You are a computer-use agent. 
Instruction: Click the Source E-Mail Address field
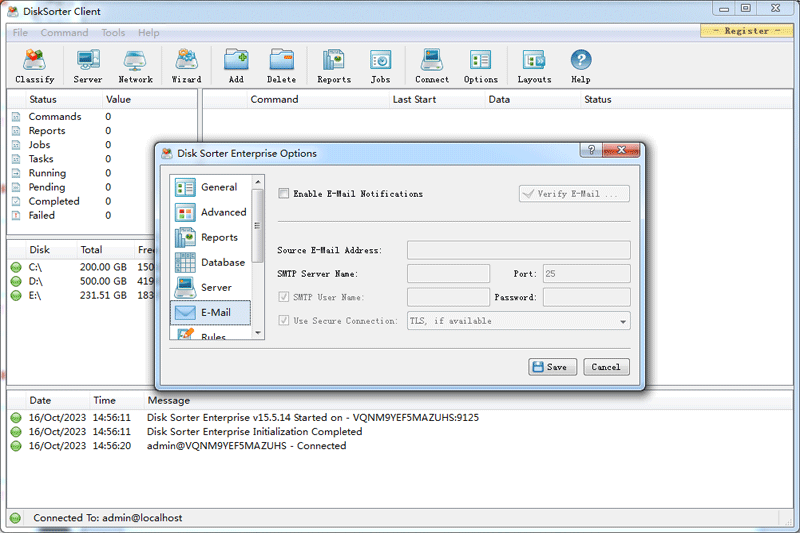[518, 250]
